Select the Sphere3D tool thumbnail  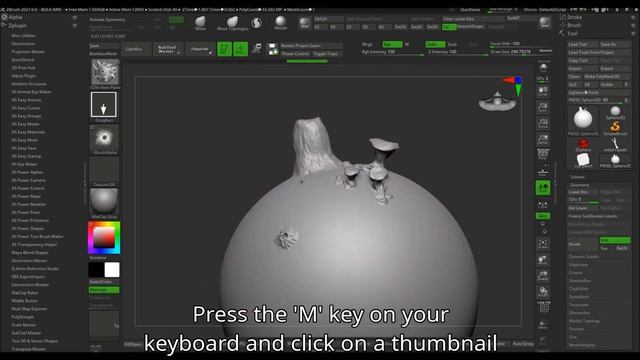coord(615,113)
